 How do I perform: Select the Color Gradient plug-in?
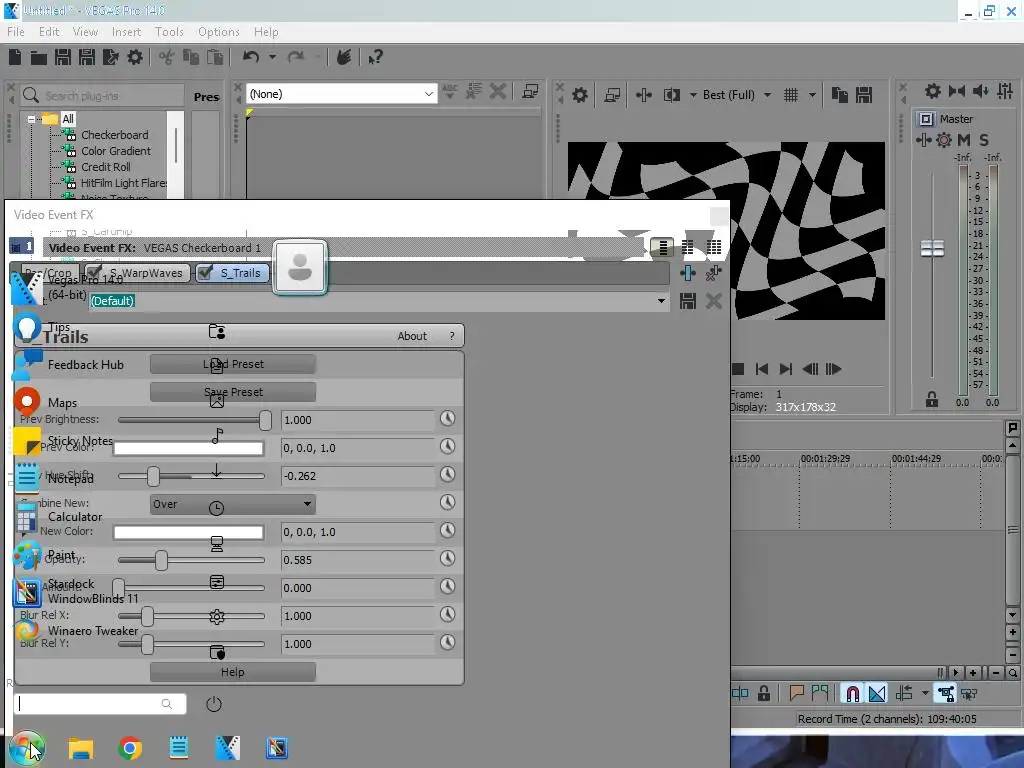pyautogui.click(x=116, y=151)
